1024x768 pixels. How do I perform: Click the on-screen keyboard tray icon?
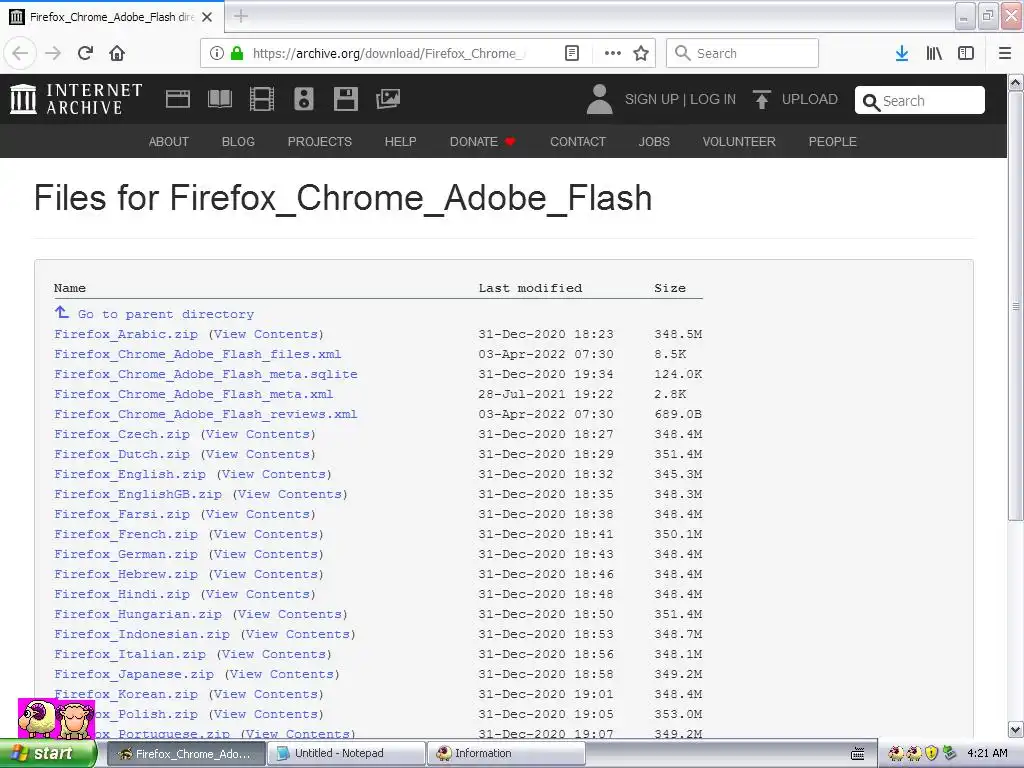[857, 754]
